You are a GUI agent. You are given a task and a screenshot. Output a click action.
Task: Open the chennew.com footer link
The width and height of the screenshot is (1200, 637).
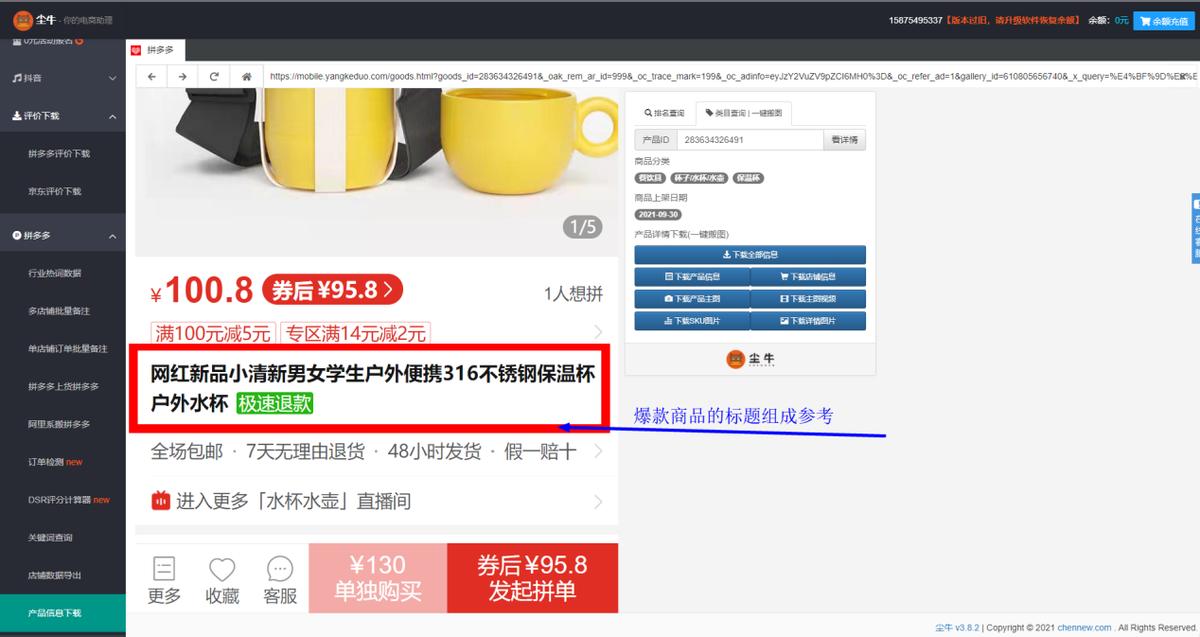point(1084,627)
